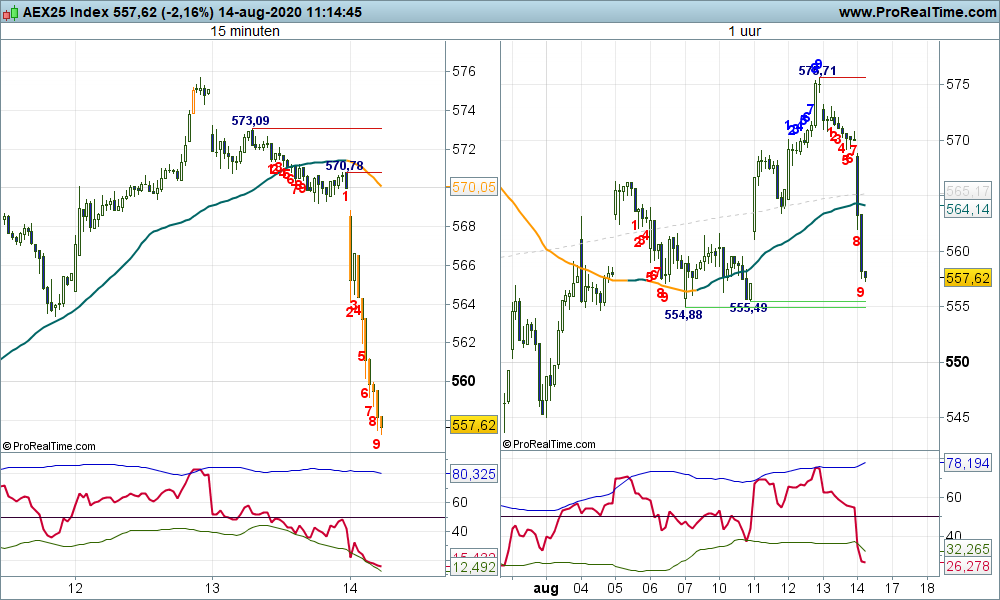This screenshot has width=1000, height=600.
Task: Click the blue 78,194 indicator value
Action: point(967,464)
